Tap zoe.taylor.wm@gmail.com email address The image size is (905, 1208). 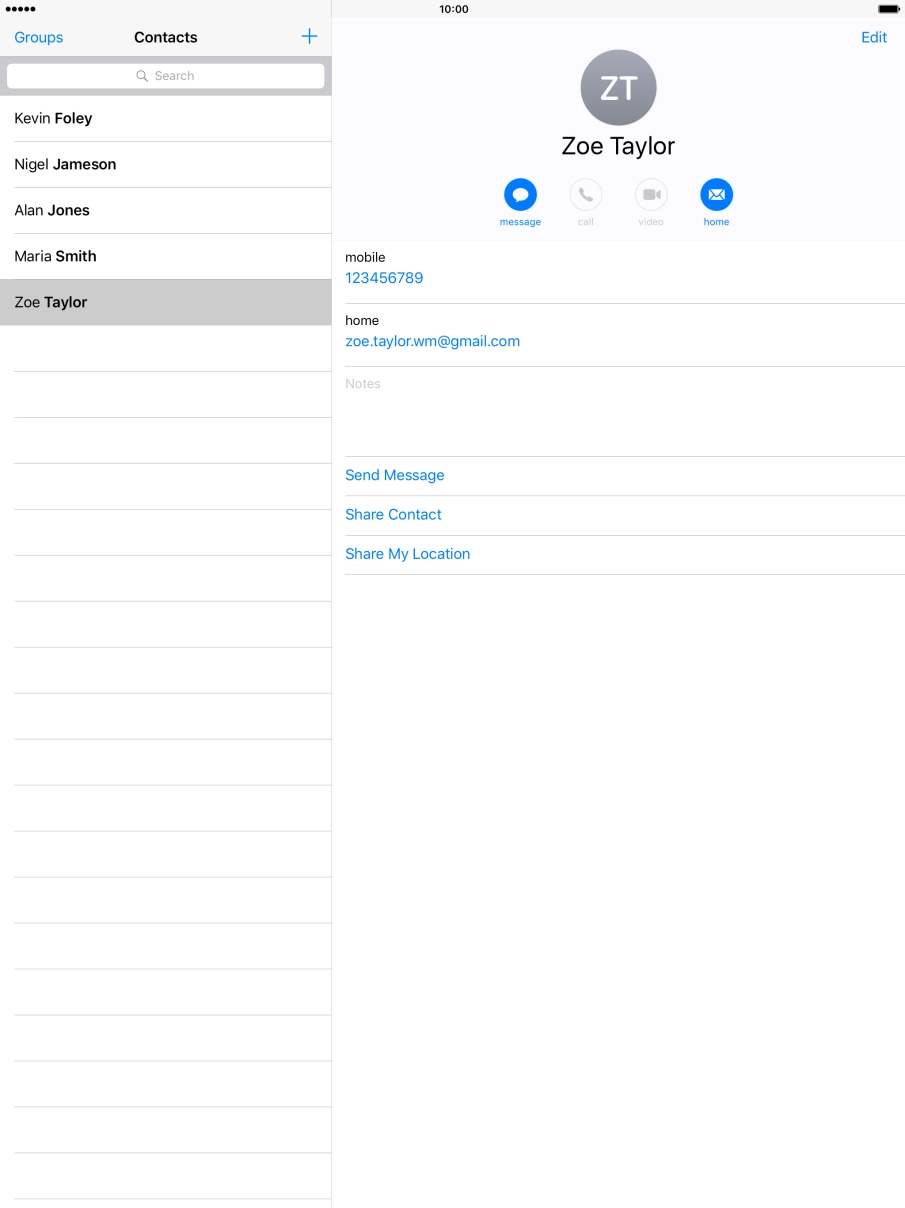pos(432,341)
